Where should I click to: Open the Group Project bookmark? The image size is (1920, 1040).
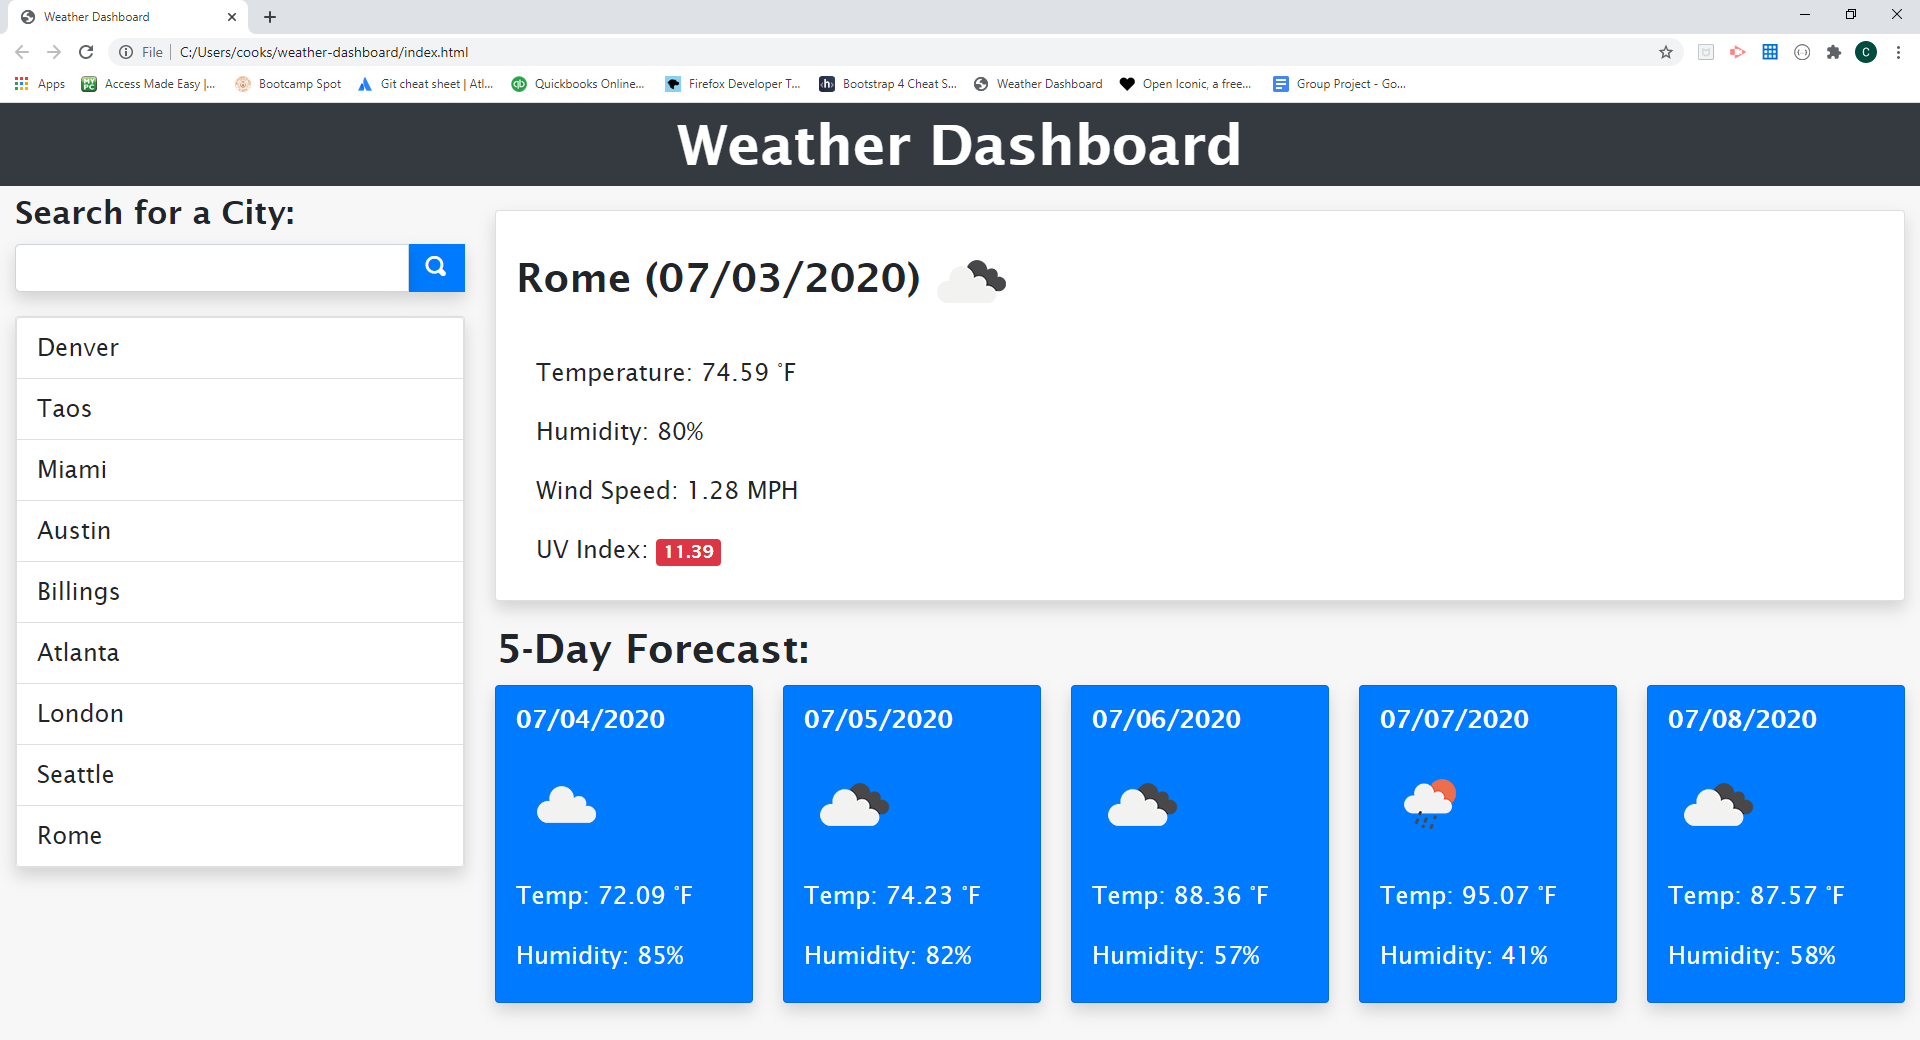tap(1338, 84)
